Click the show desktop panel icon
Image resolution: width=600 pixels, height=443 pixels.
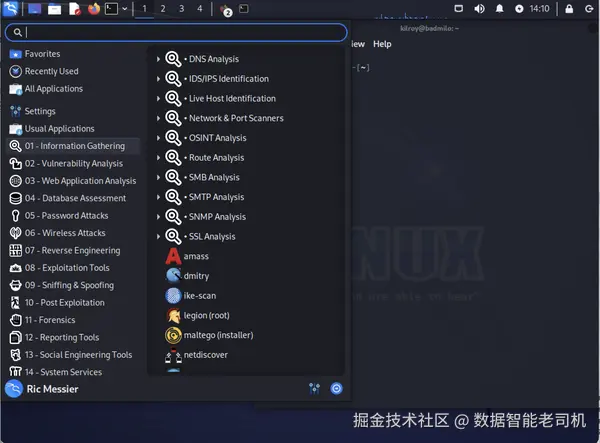[34, 8]
